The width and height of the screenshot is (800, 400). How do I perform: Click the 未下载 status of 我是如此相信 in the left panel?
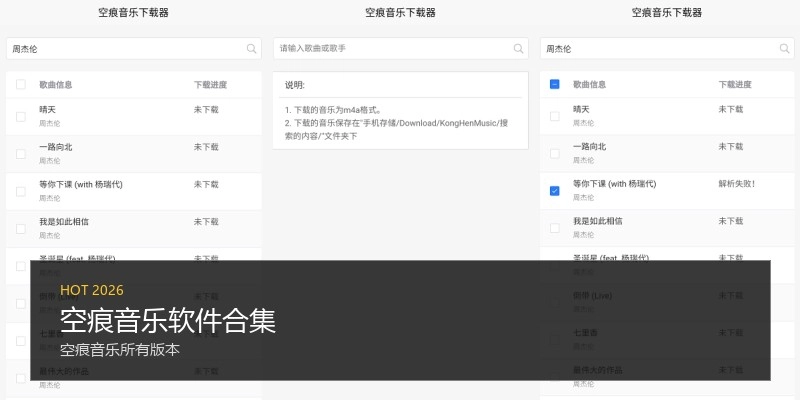206,221
